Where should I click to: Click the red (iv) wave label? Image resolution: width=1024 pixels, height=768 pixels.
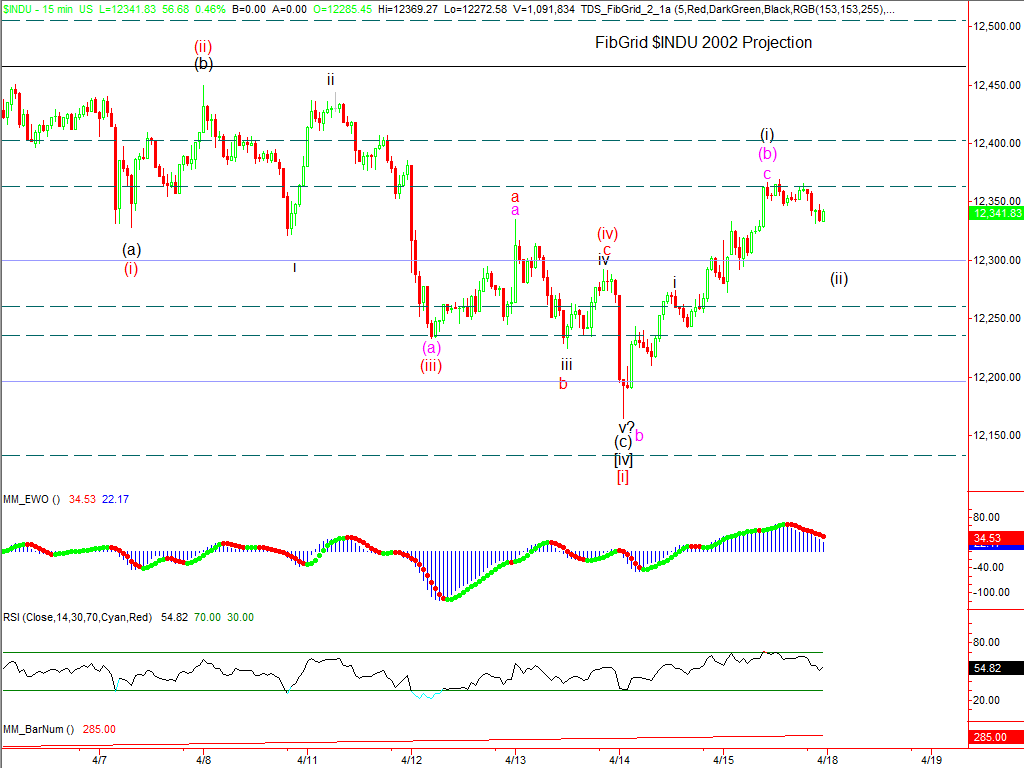click(x=608, y=234)
